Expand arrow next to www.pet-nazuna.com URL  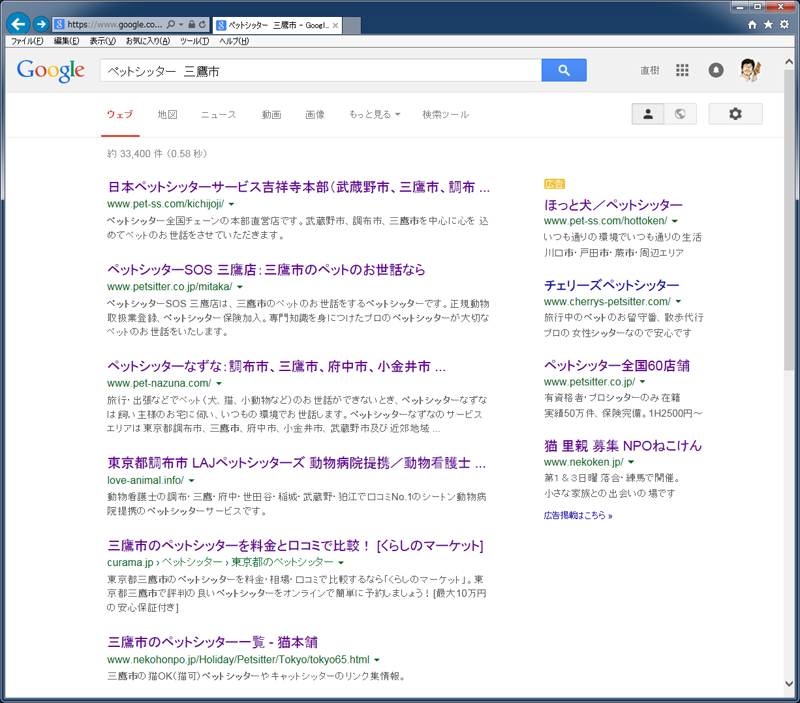(x=219, y=383)
